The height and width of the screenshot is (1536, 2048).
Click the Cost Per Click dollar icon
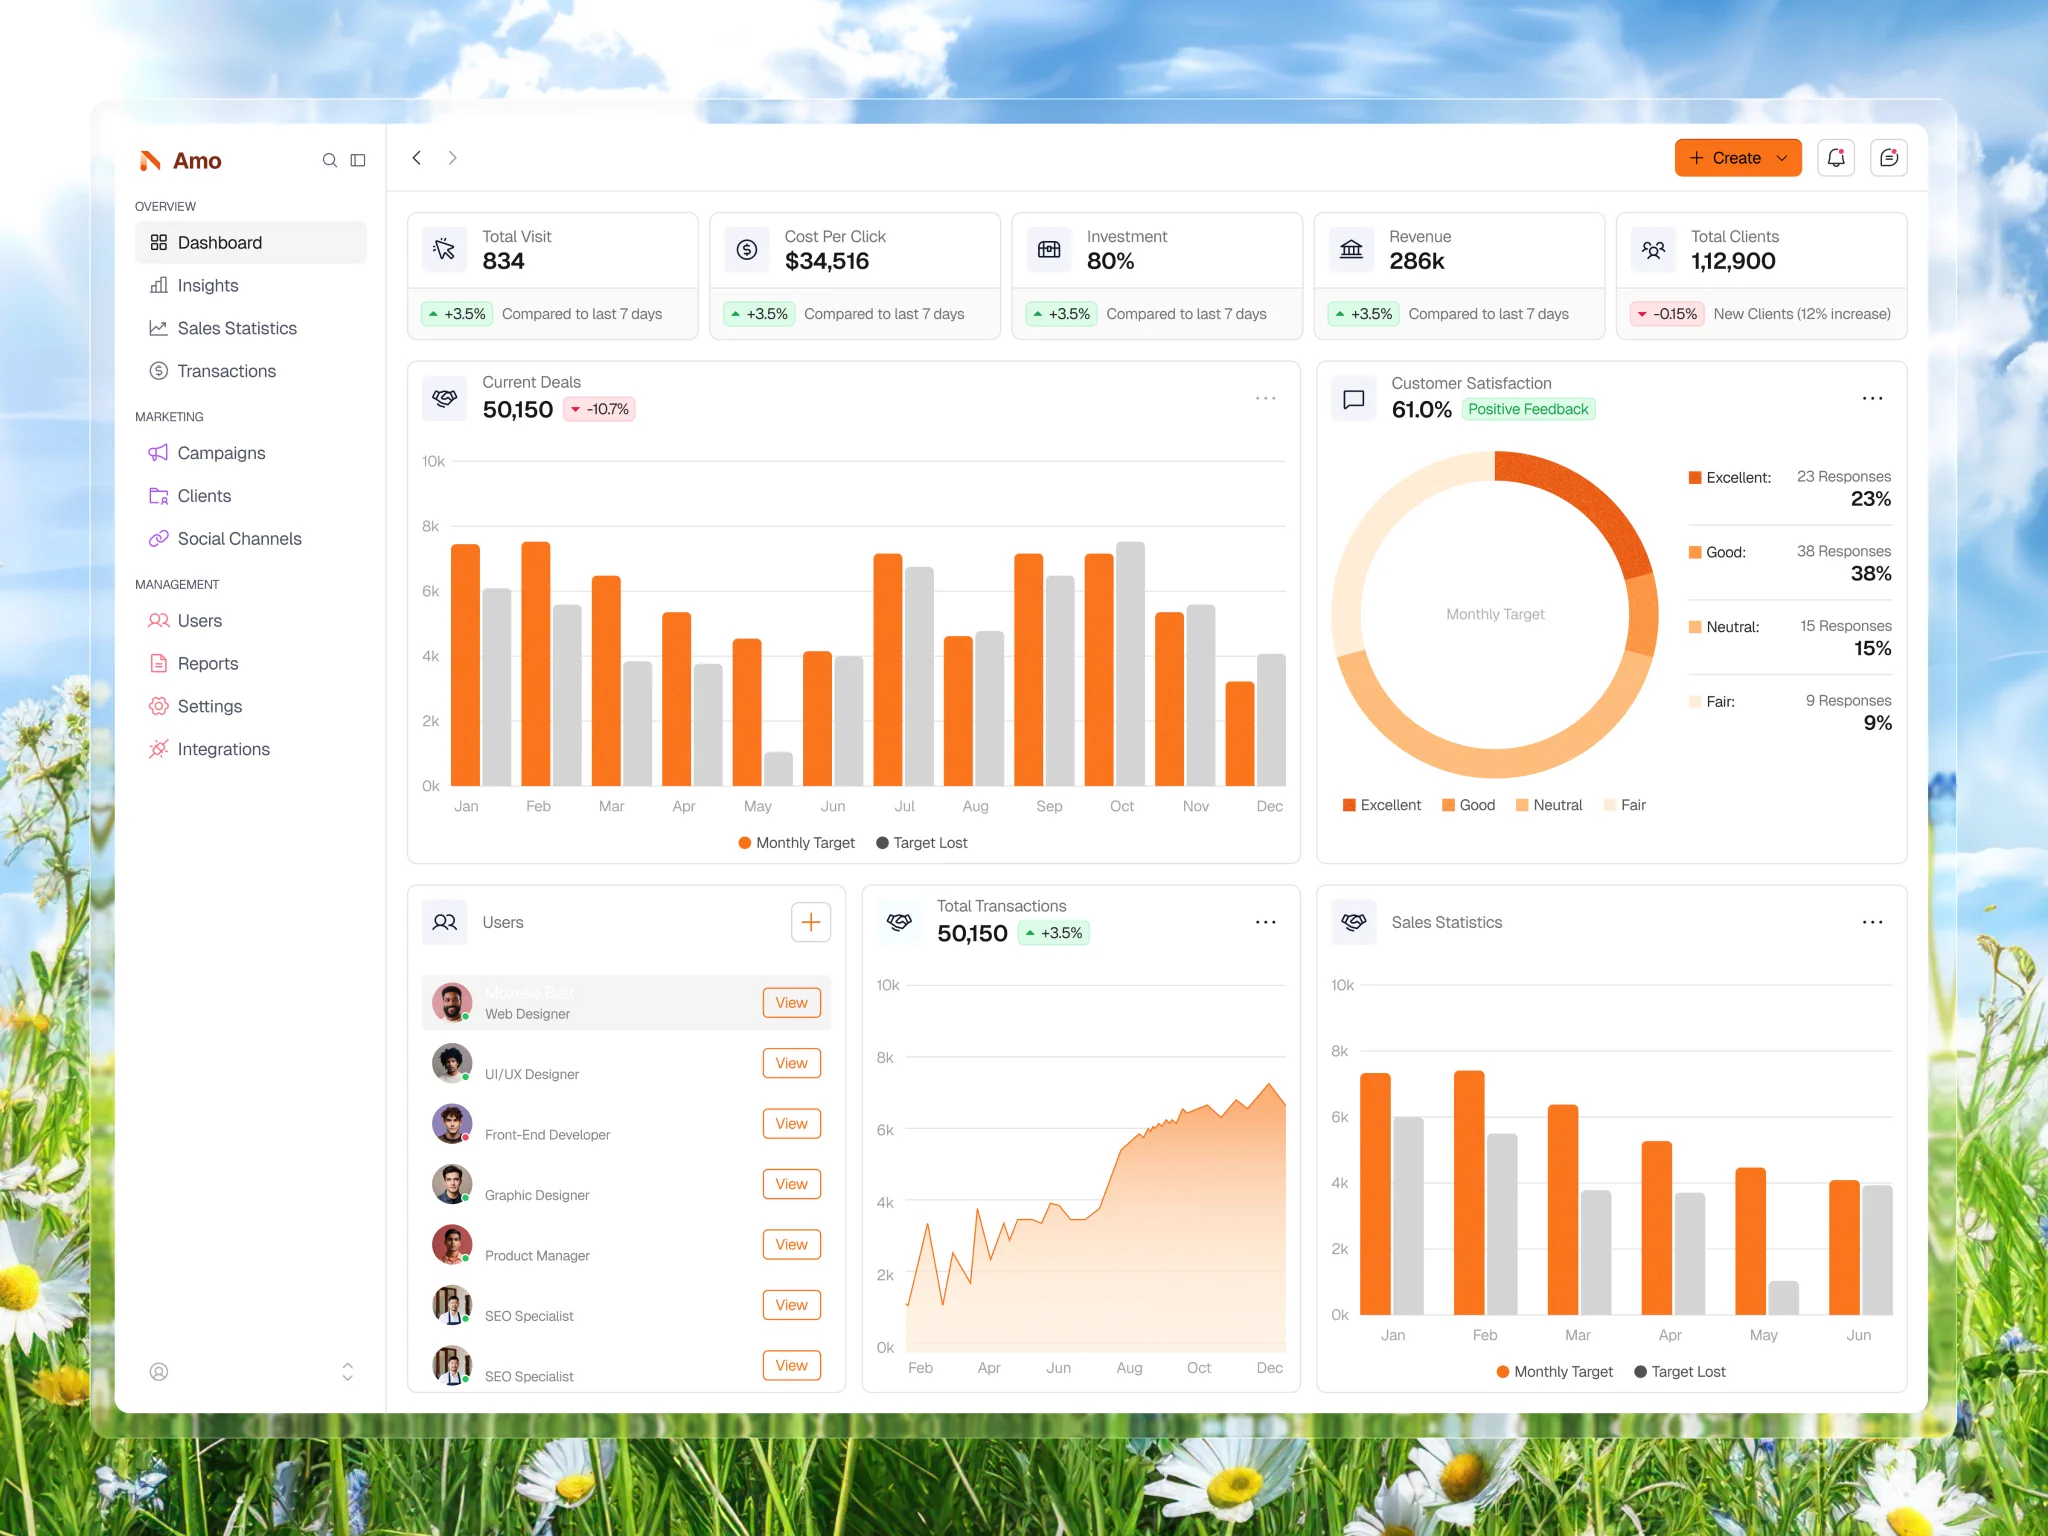point(747,250)
